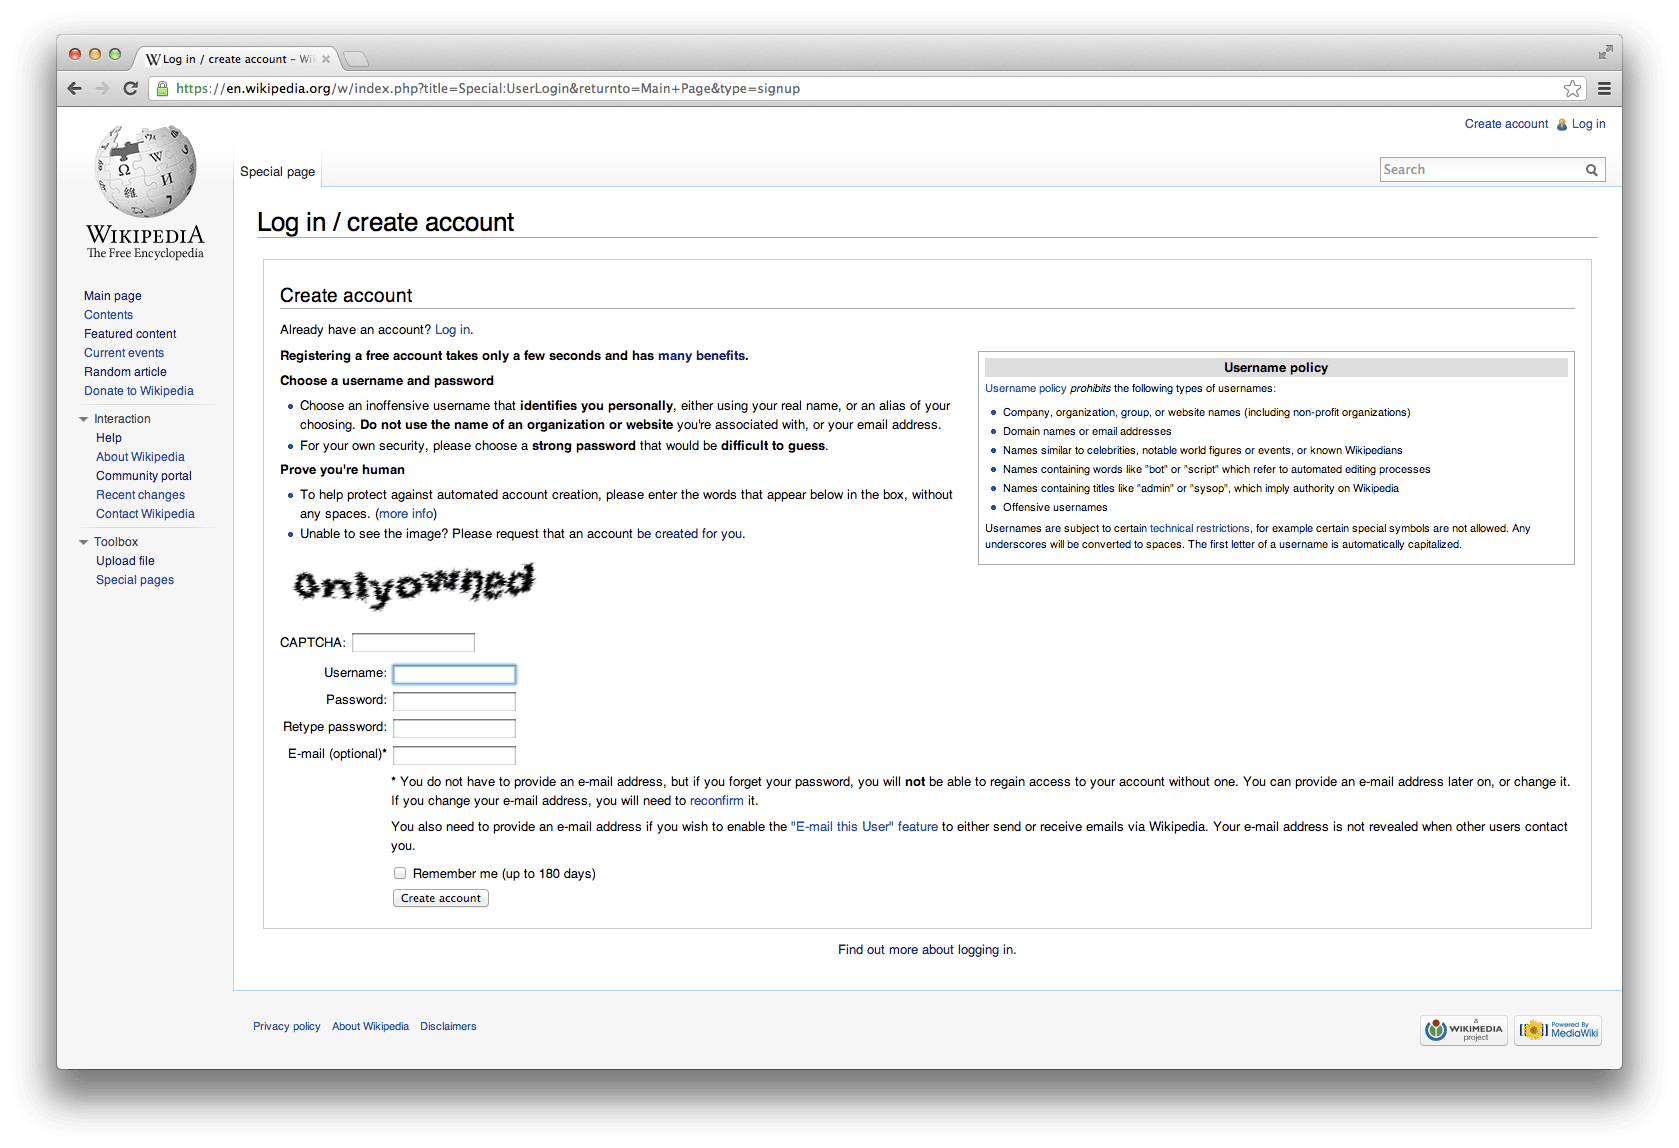Click the Wikimedia project badge
1679x1148 pixels.
coord(1464,1030)
